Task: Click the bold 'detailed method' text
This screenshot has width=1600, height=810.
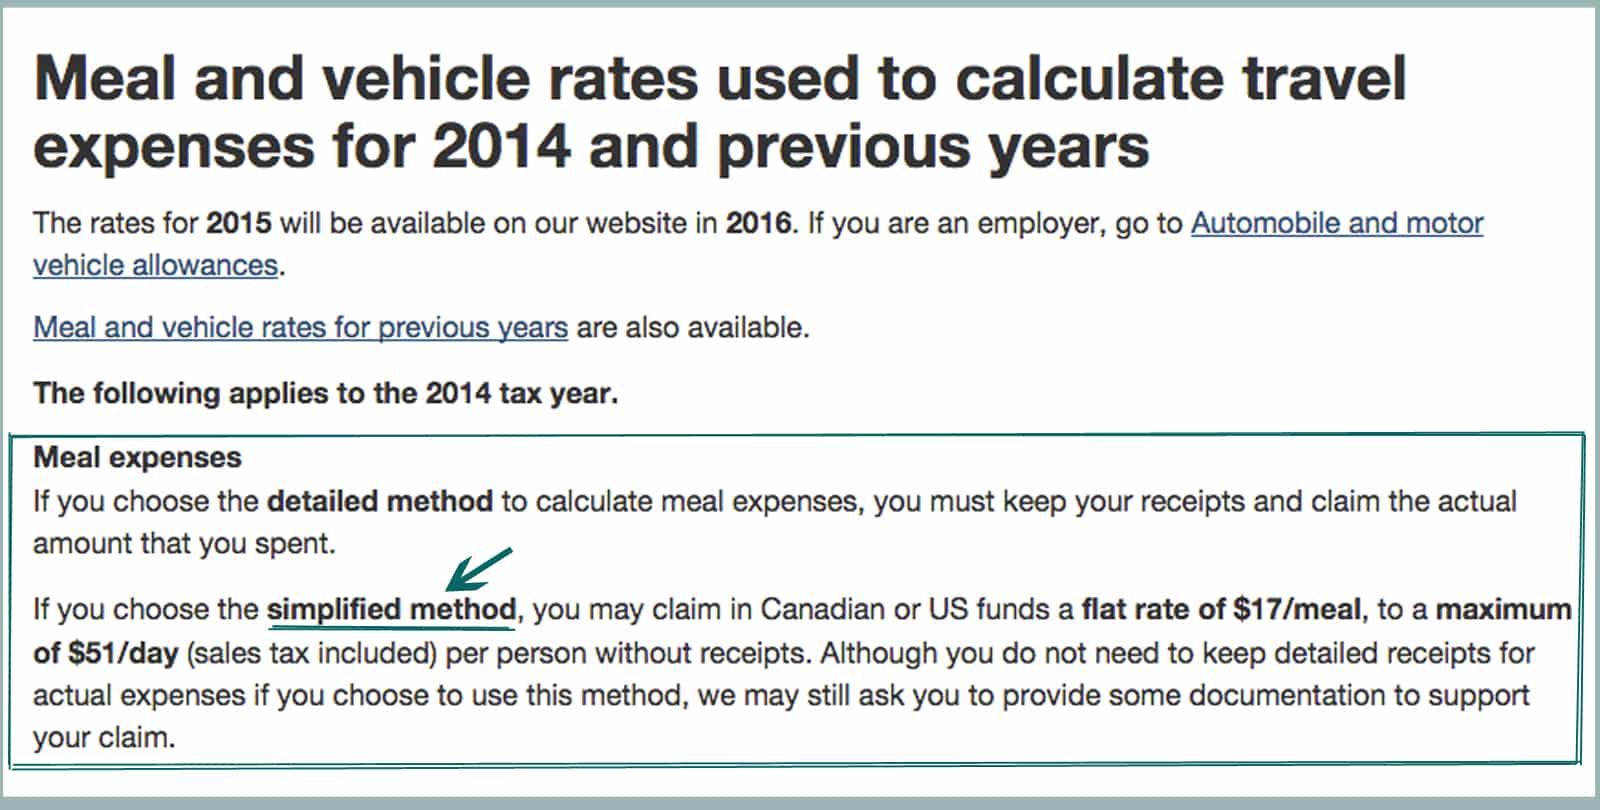Action: pyautogui.click(x=380, y=501)
